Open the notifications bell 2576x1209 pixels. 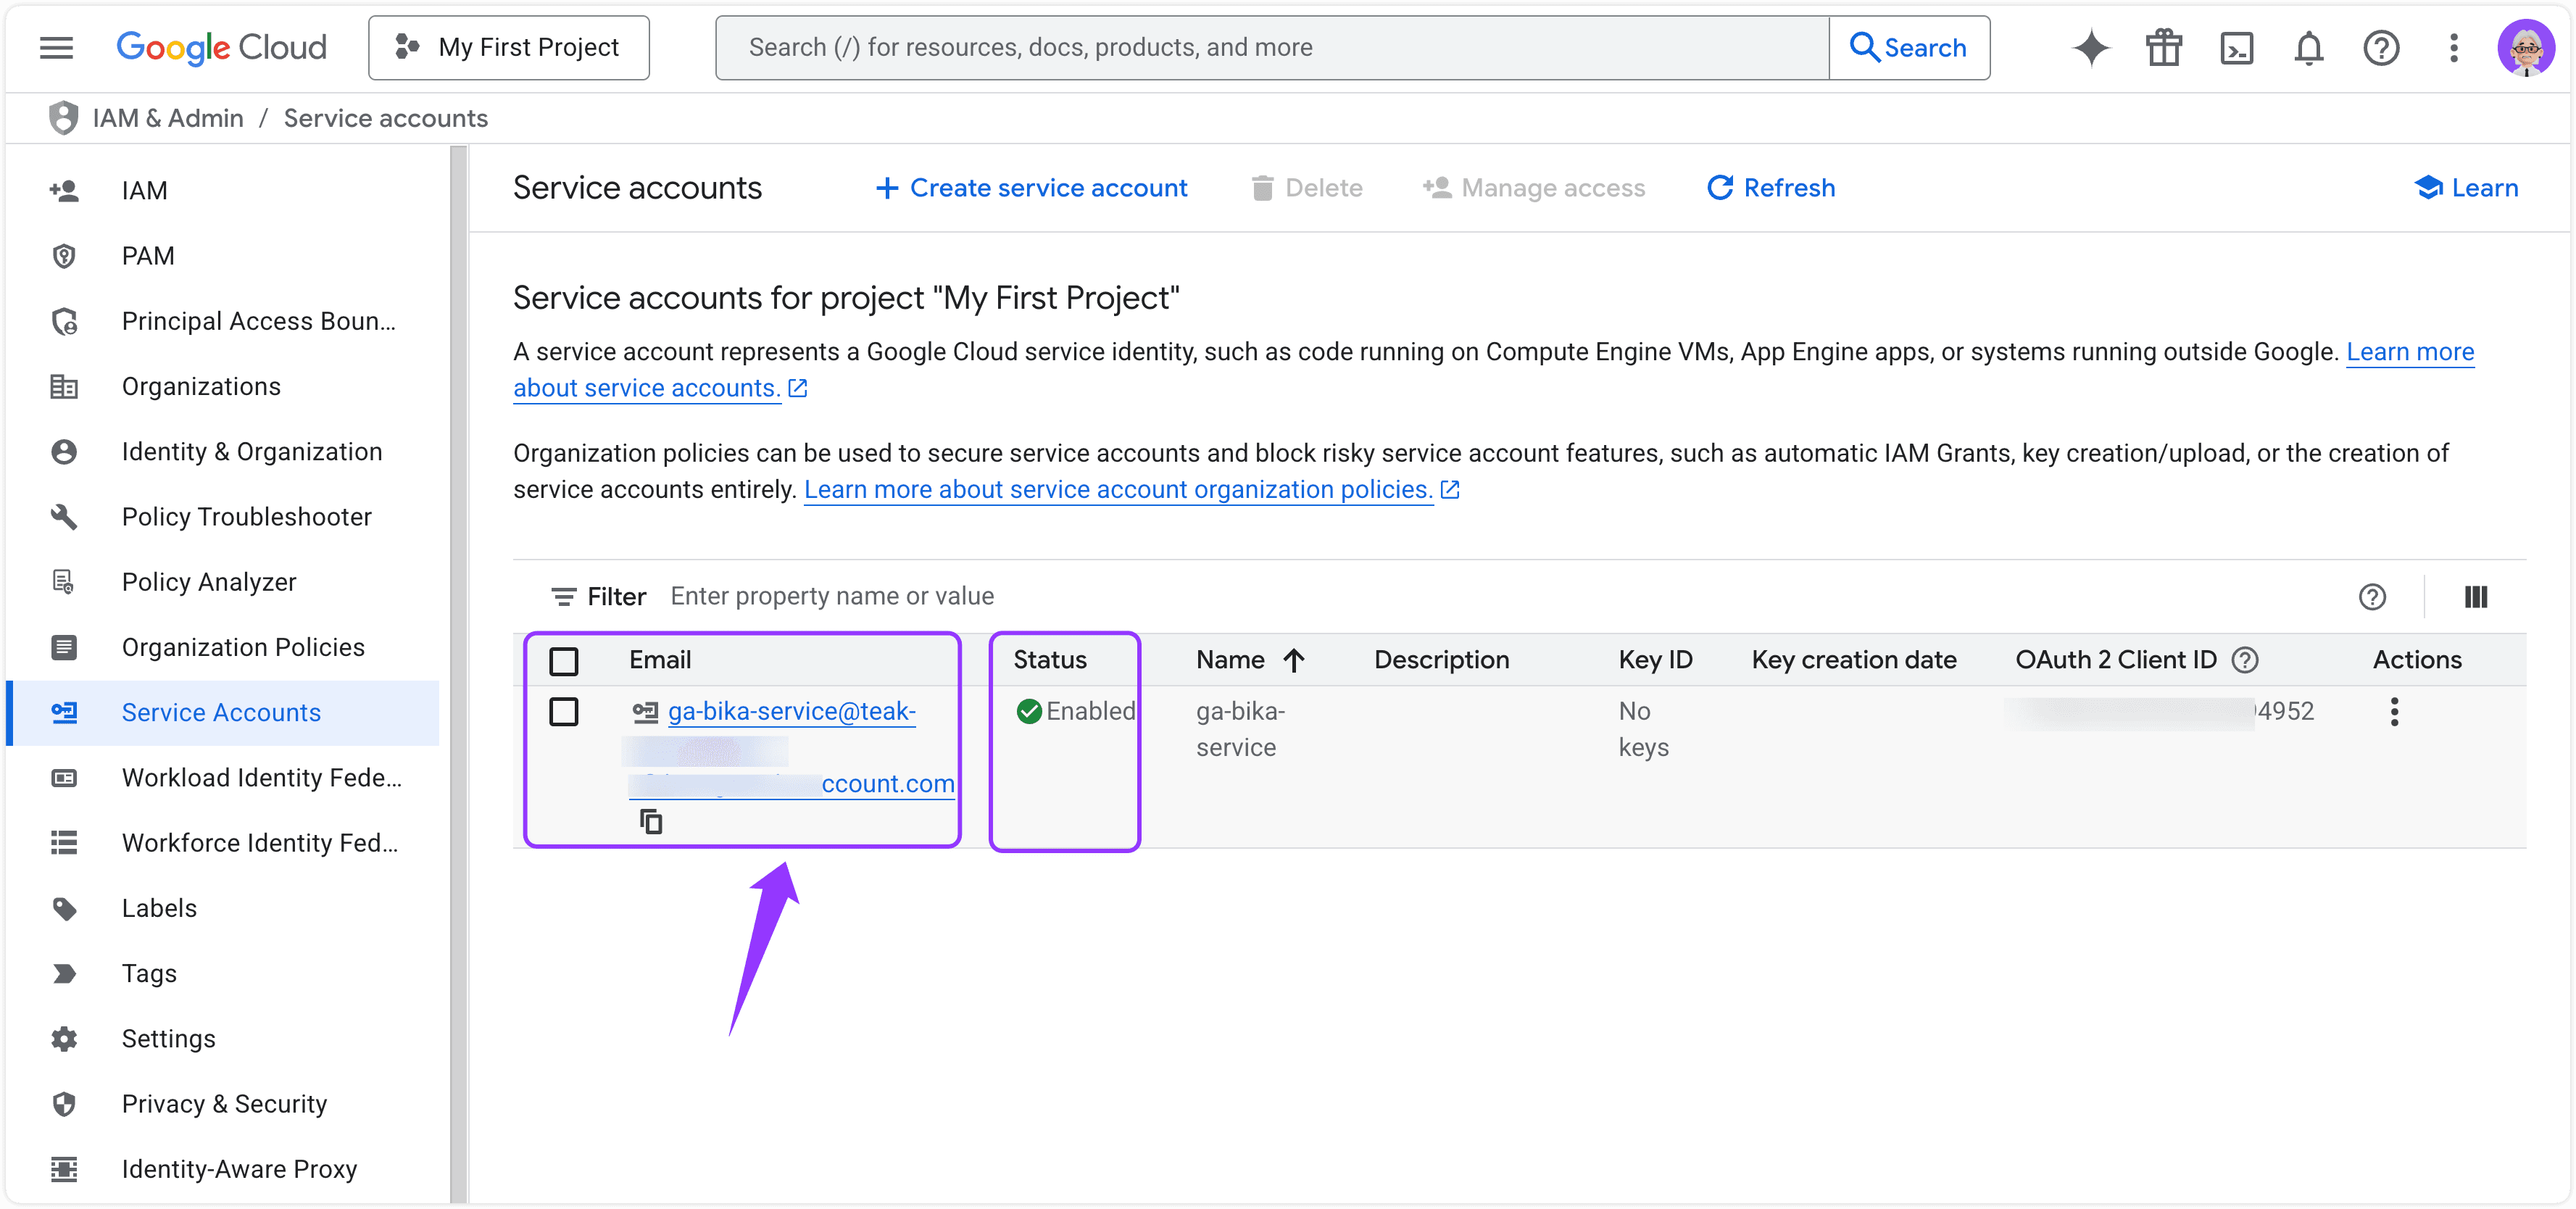point(2308,47)
